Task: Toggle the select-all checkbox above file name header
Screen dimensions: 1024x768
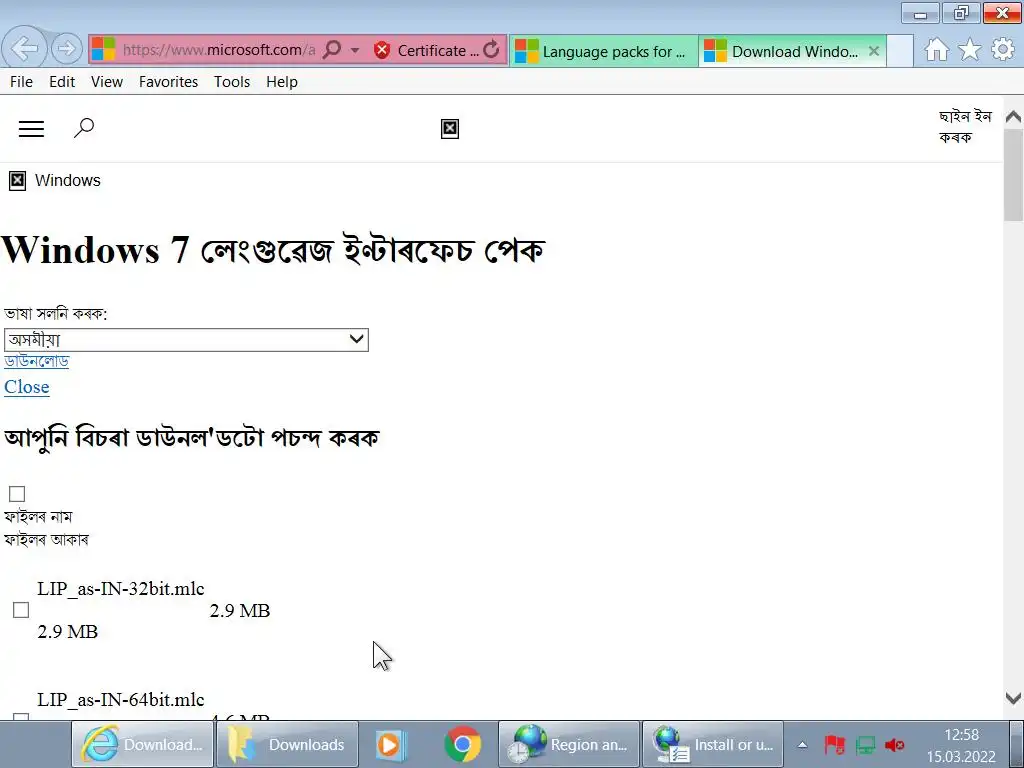Action: 17,494
